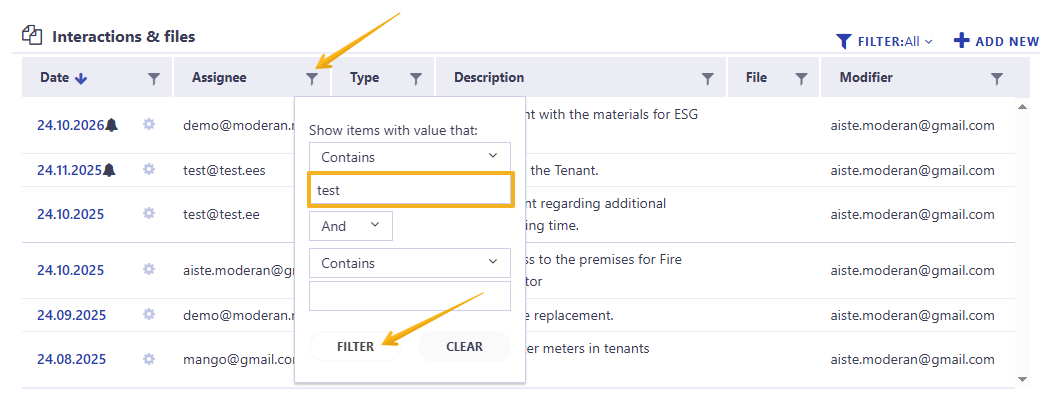This screenshot has width=1061, height=416.
Task: Click the Interactions & files section icon
Action: pos(32,34)
